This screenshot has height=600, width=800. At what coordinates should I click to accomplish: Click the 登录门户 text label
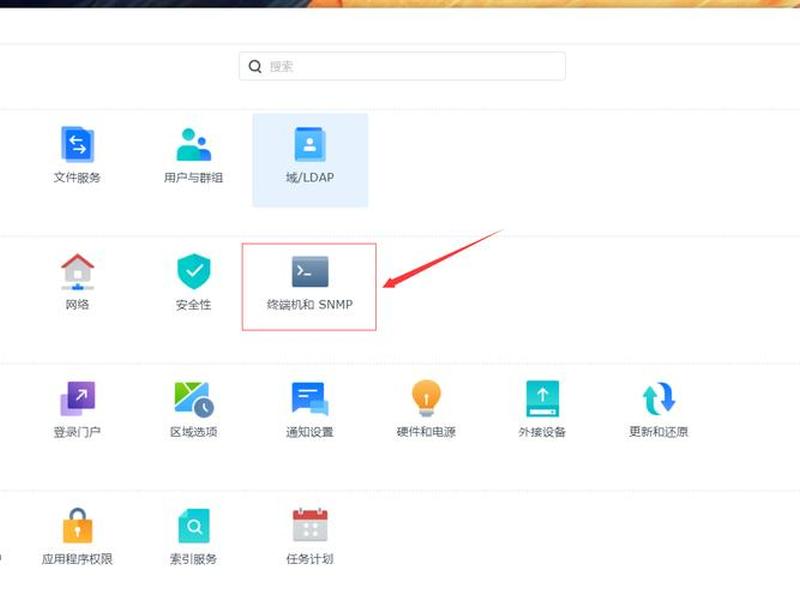(x=77, y=432)
